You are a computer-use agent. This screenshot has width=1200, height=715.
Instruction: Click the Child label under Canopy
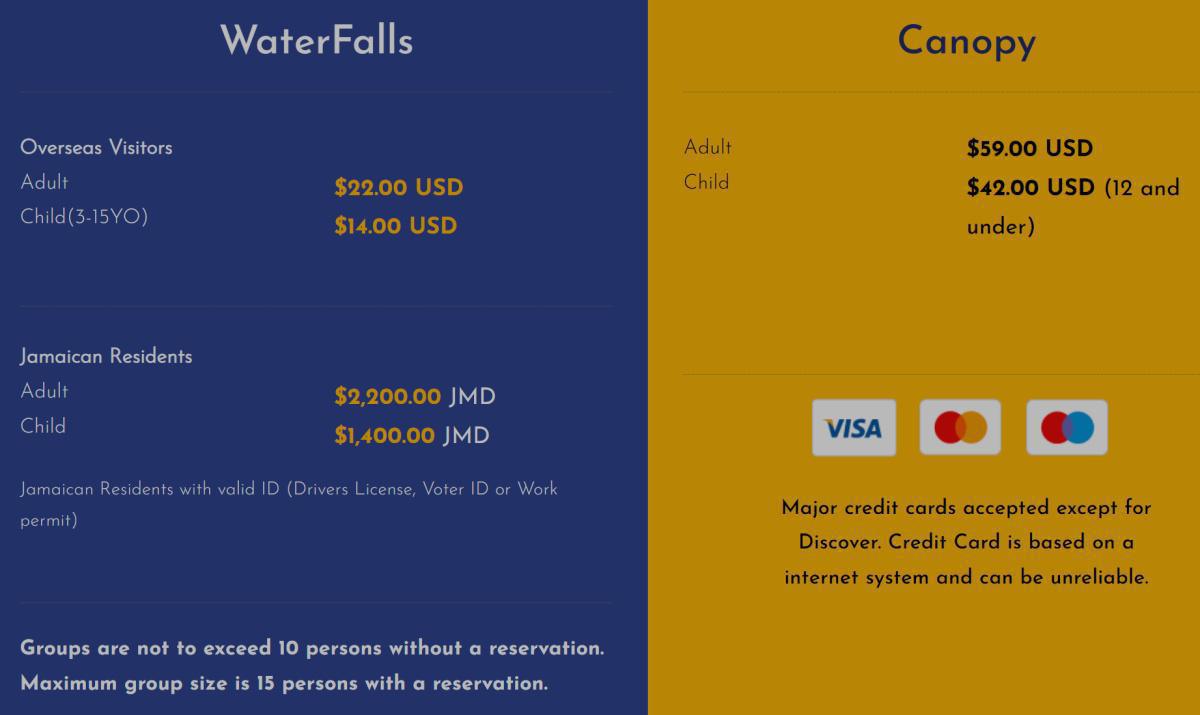pos(706,182)
